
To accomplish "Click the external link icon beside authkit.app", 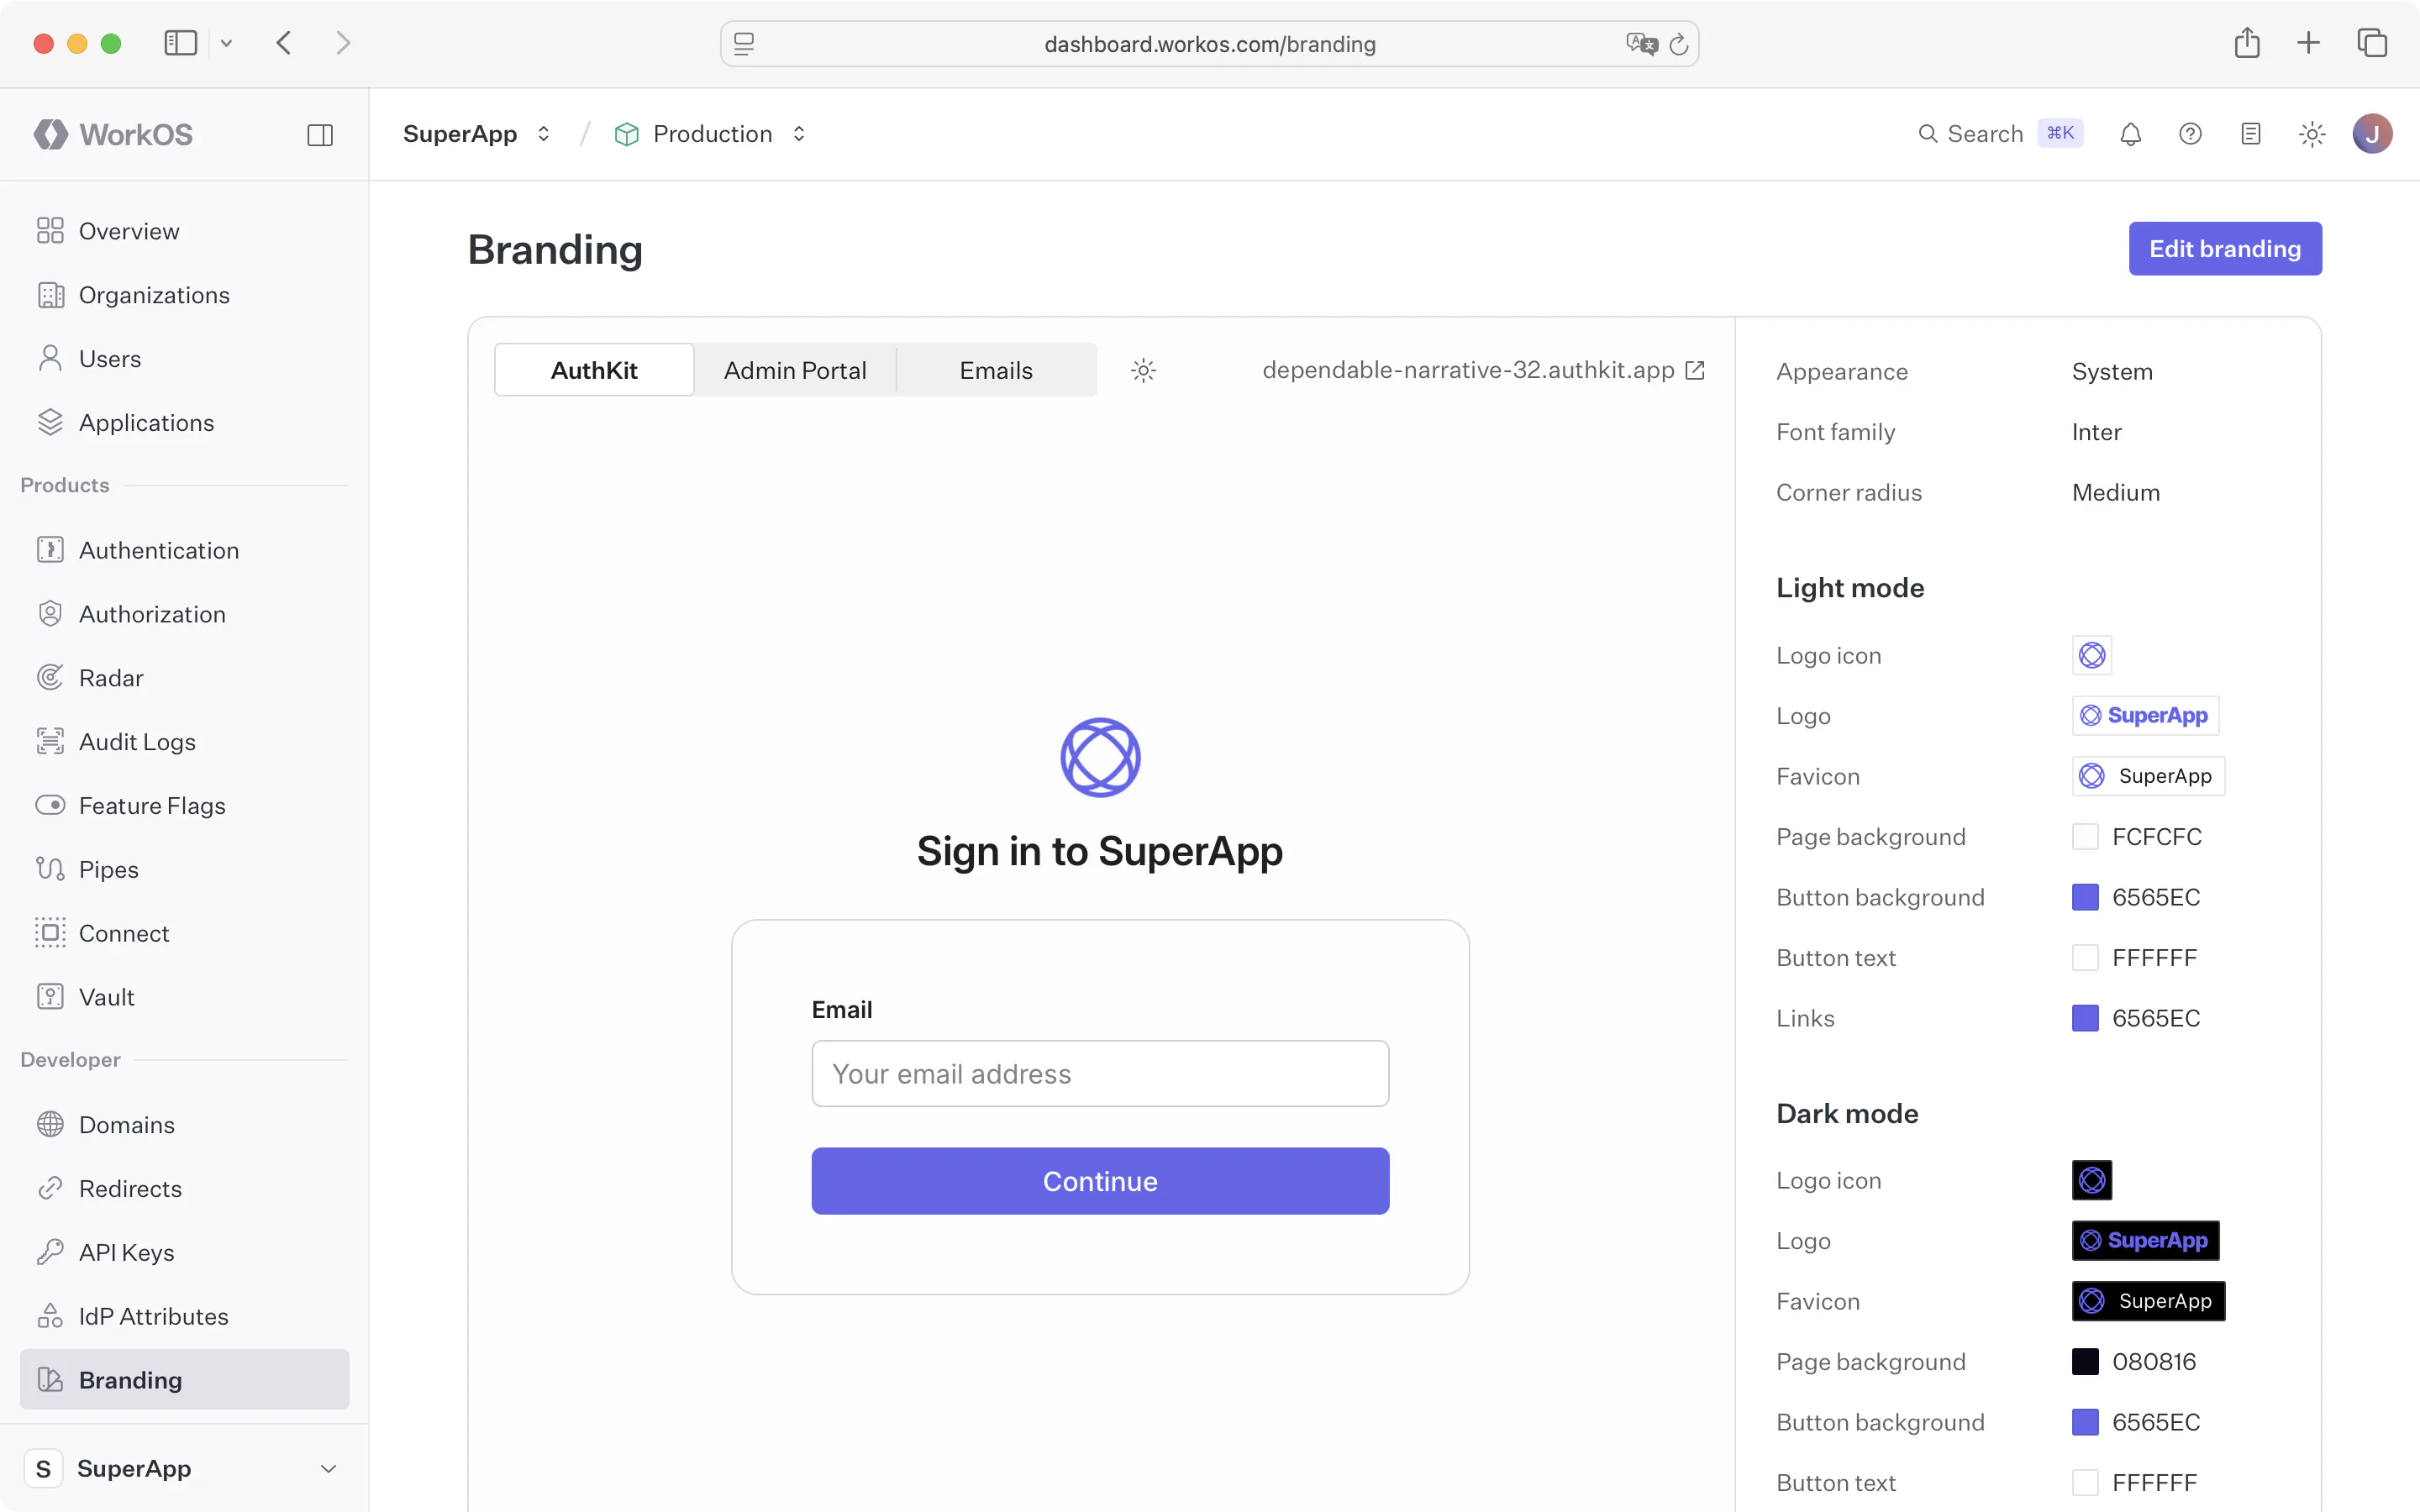I will 1695,370.
